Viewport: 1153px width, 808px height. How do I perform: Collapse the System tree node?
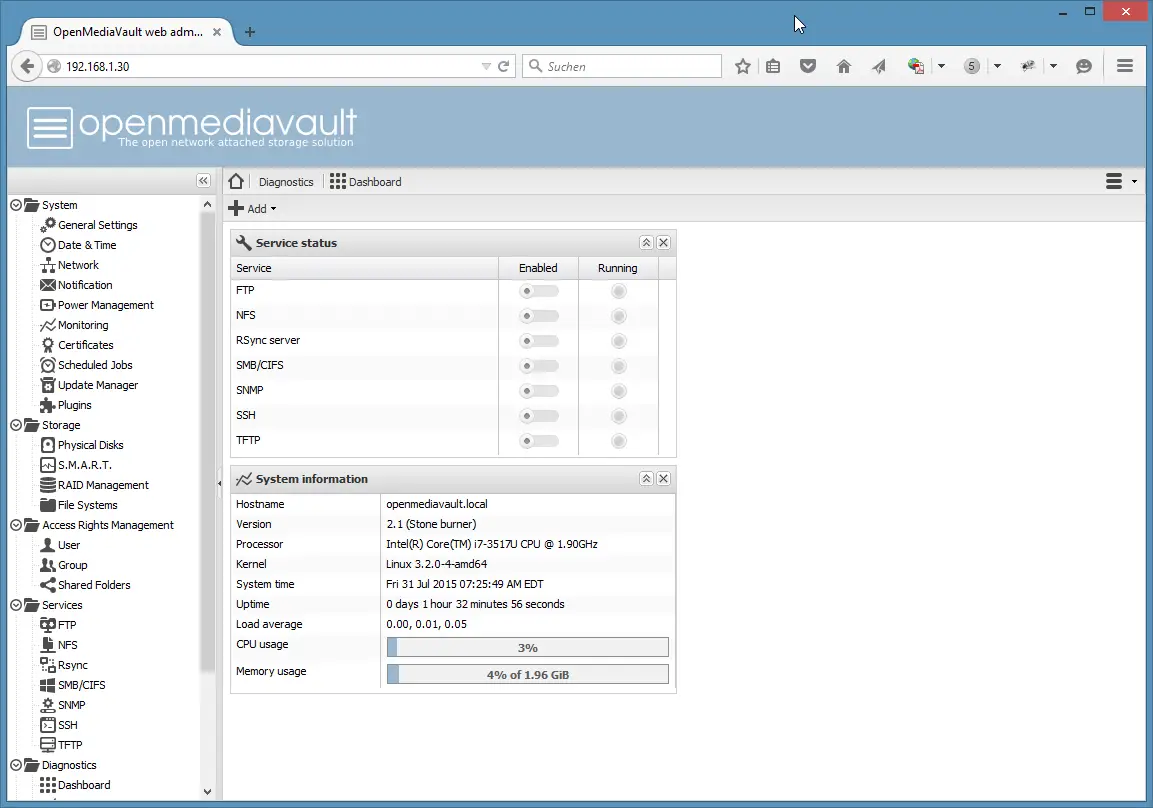16,205
